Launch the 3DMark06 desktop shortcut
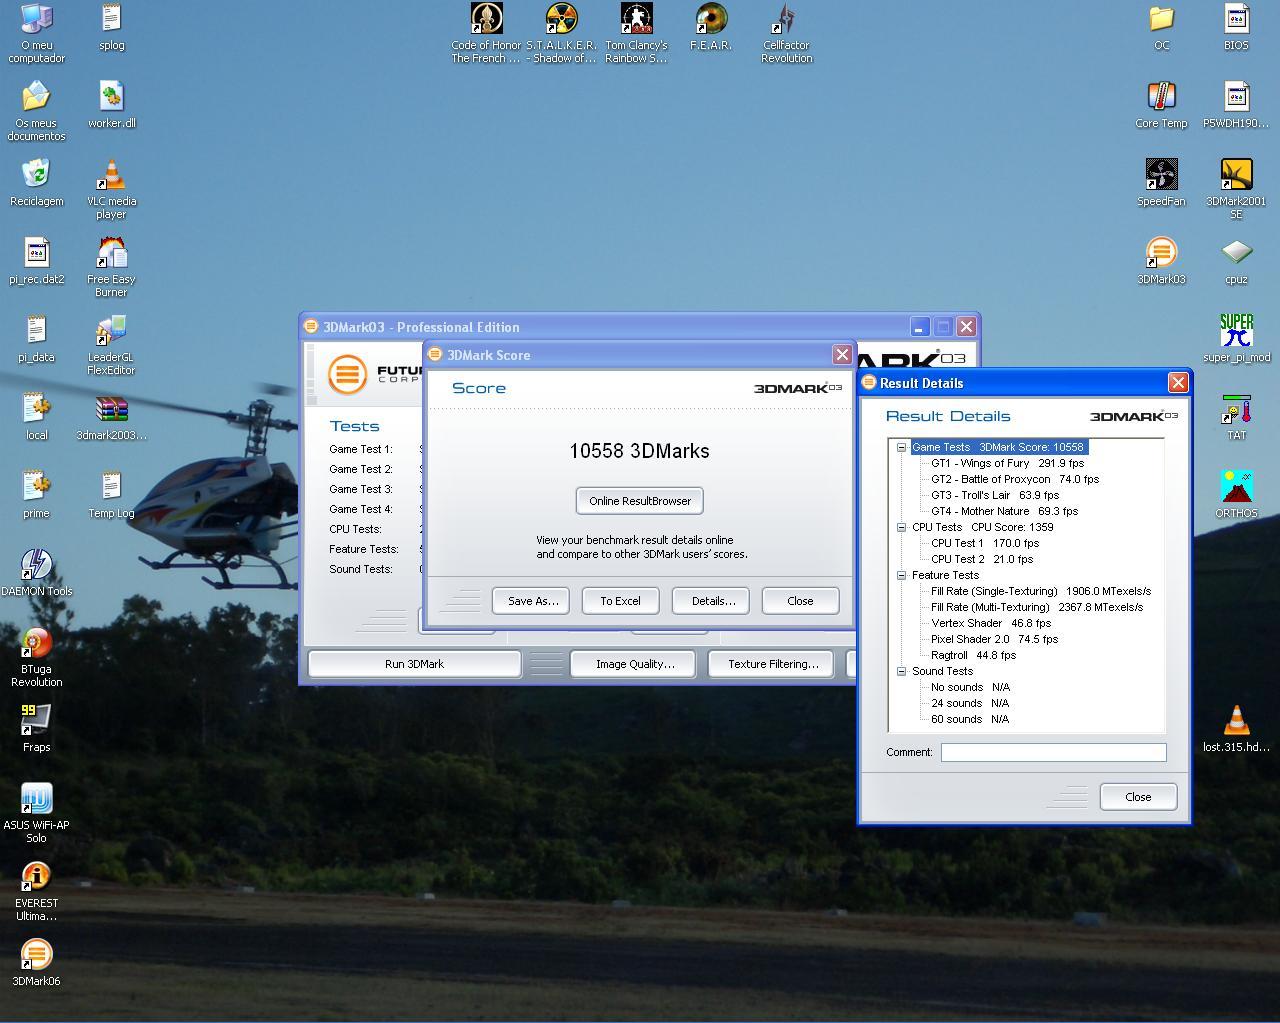 coord(36,954)
